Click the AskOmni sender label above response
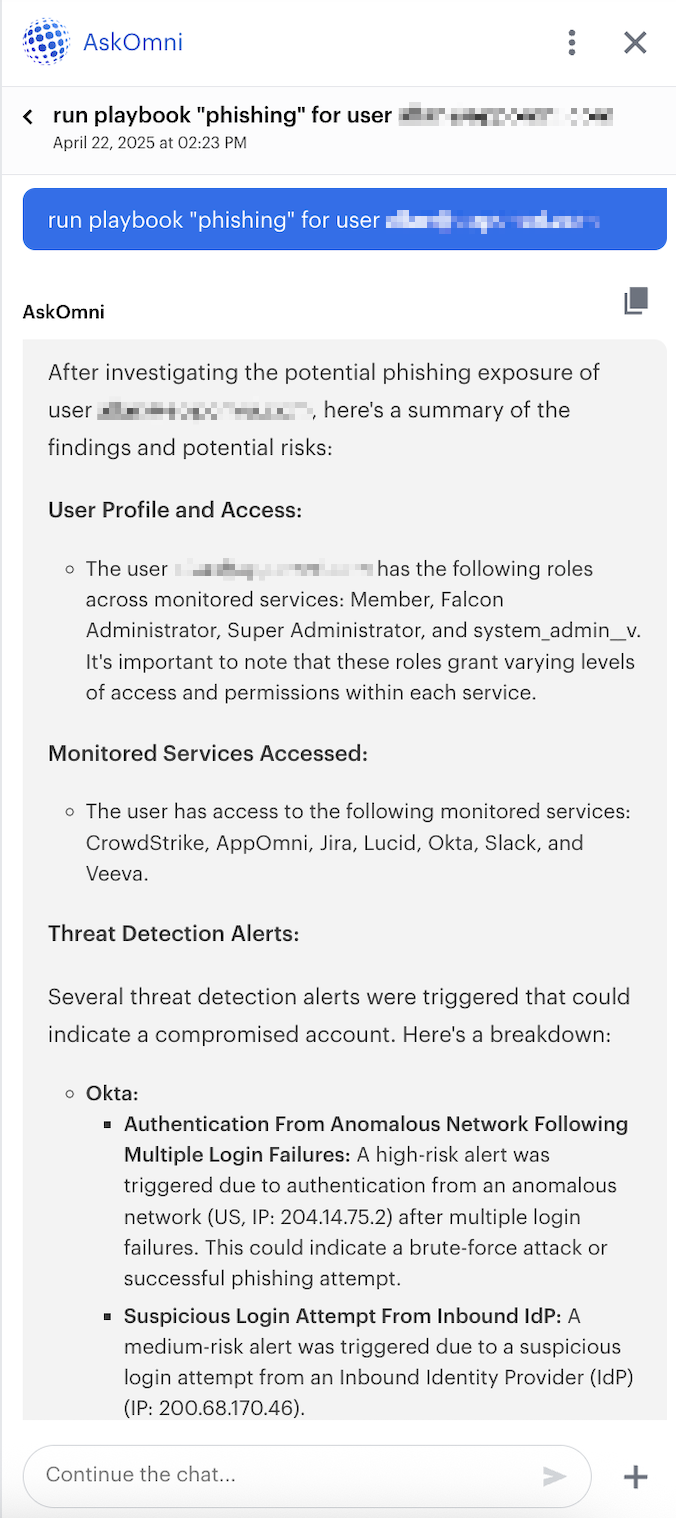The image size is (676, 1518). tap(63, 312)
